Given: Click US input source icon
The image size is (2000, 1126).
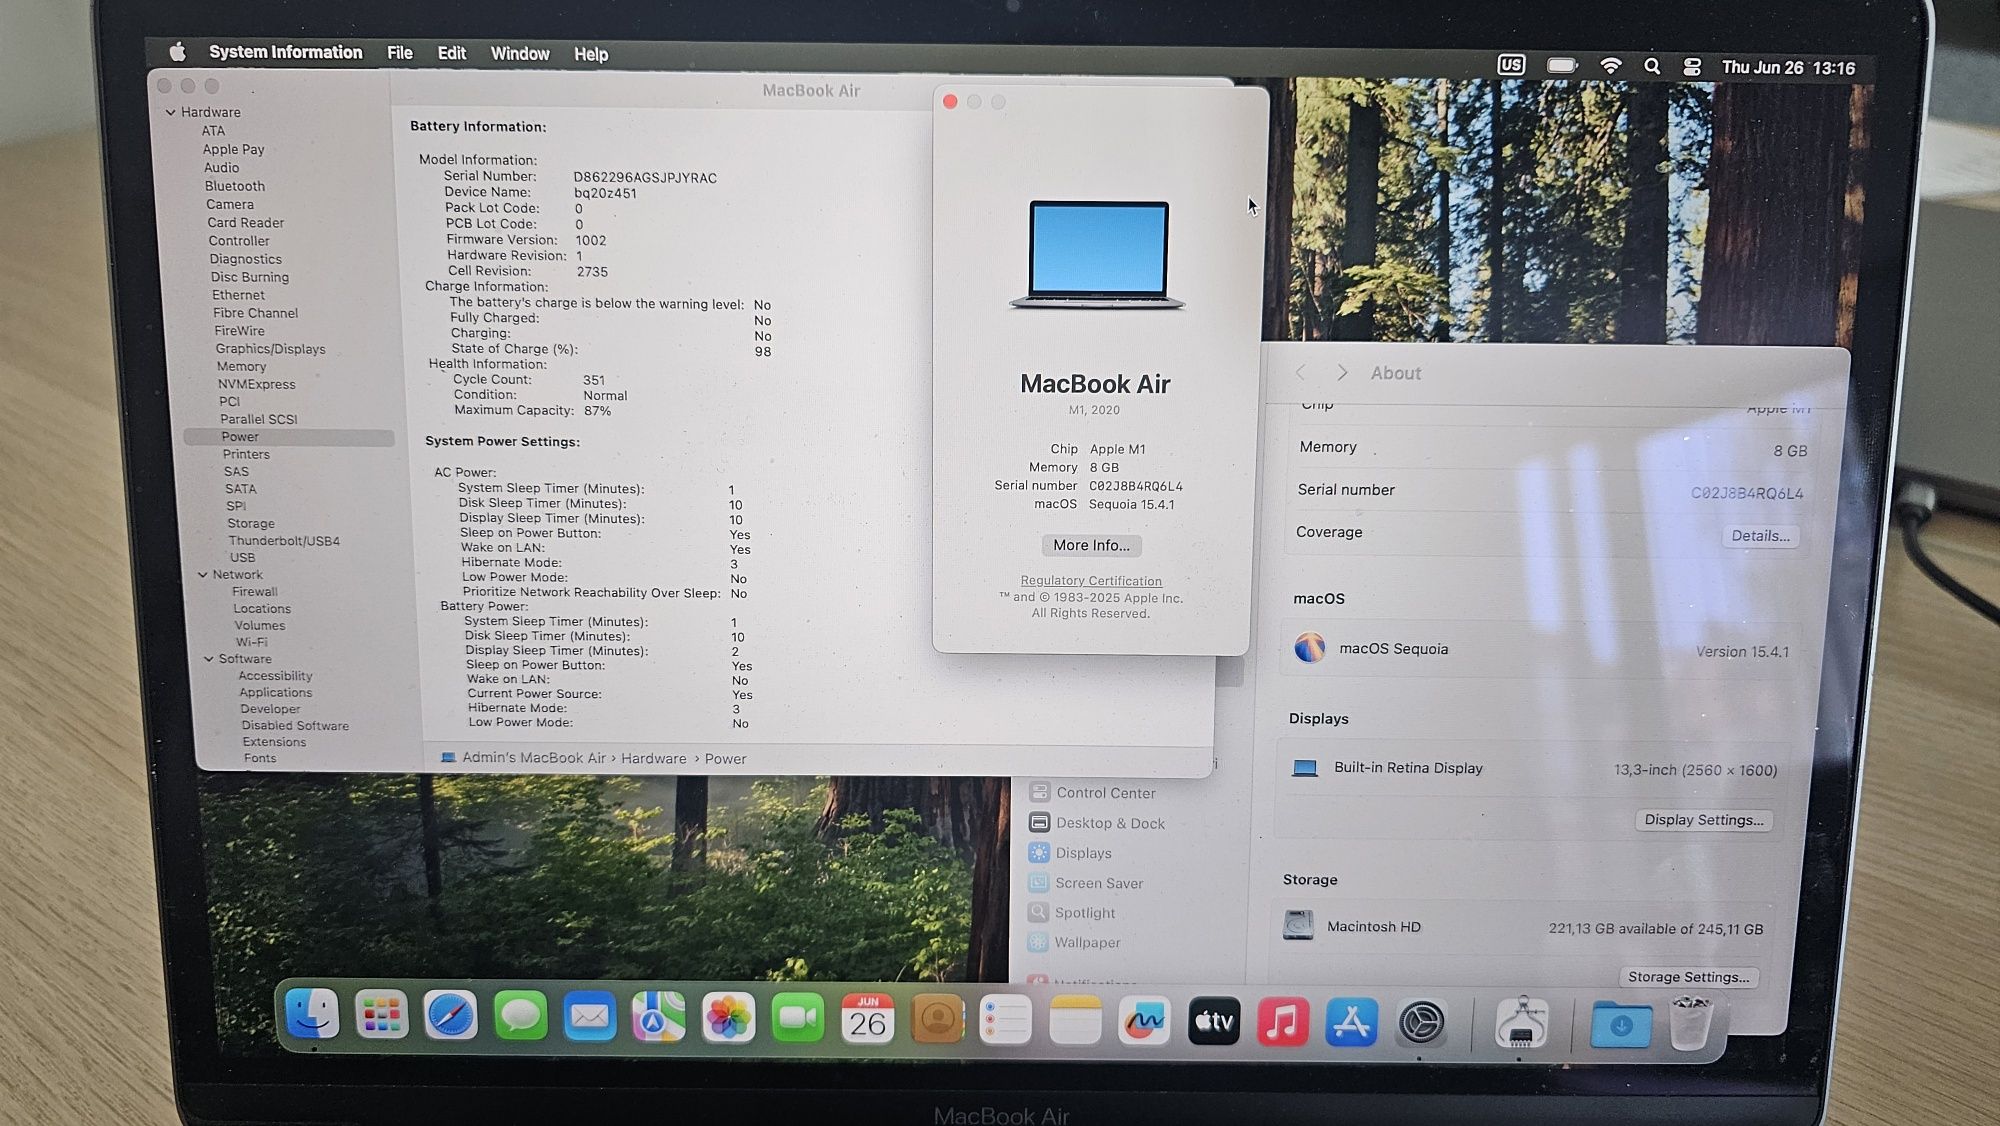Looking at the screenshot, I should (x=1511, y=65).
